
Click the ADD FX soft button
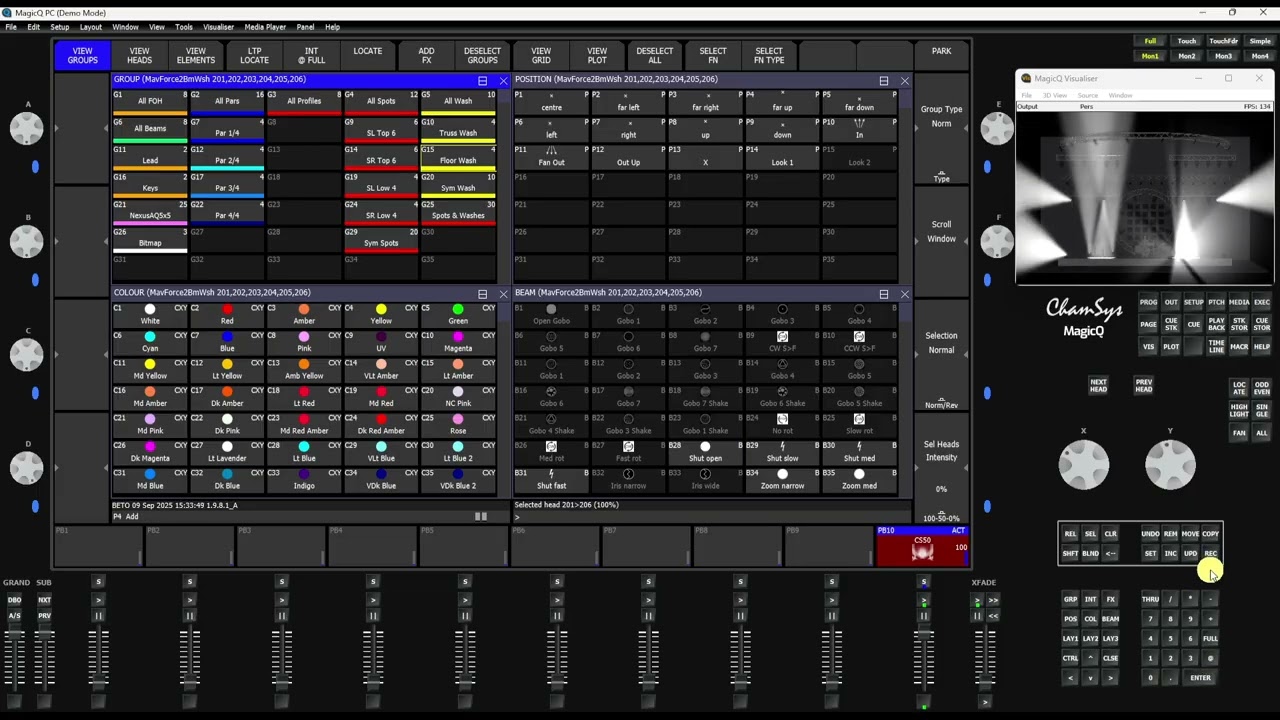(x=426, y=56)
